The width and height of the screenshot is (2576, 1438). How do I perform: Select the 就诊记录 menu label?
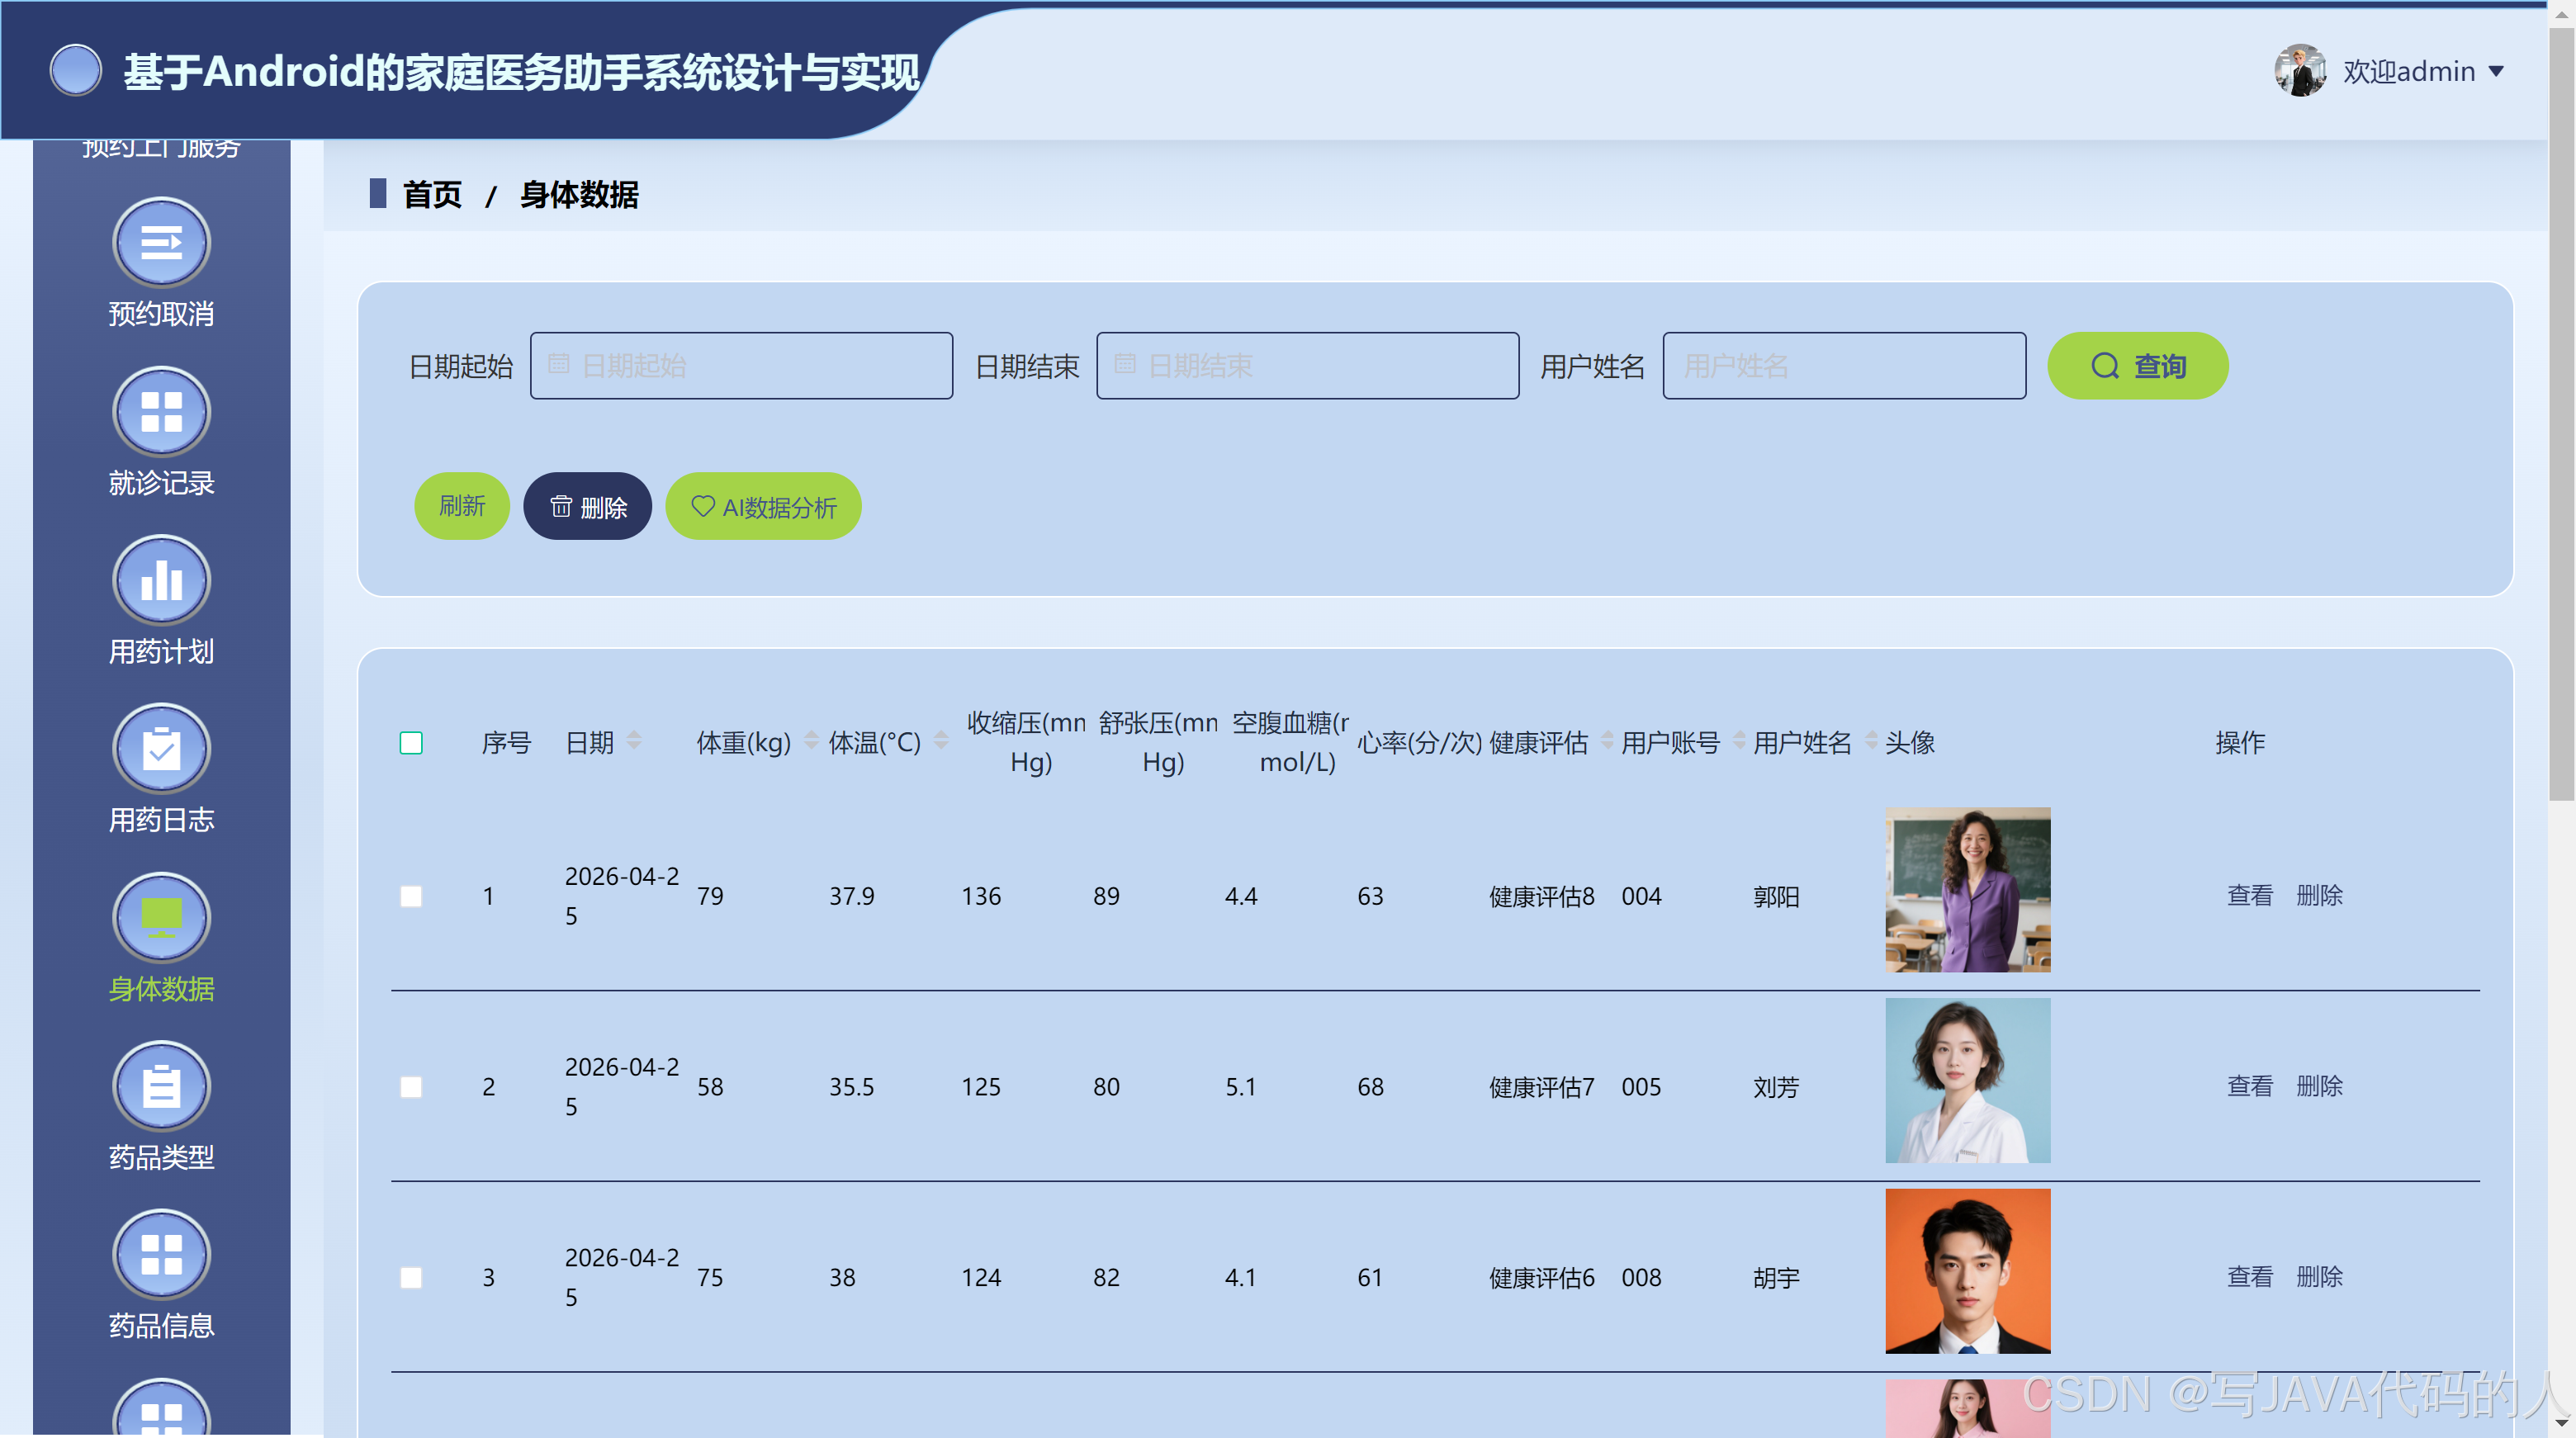click(161, 483)
